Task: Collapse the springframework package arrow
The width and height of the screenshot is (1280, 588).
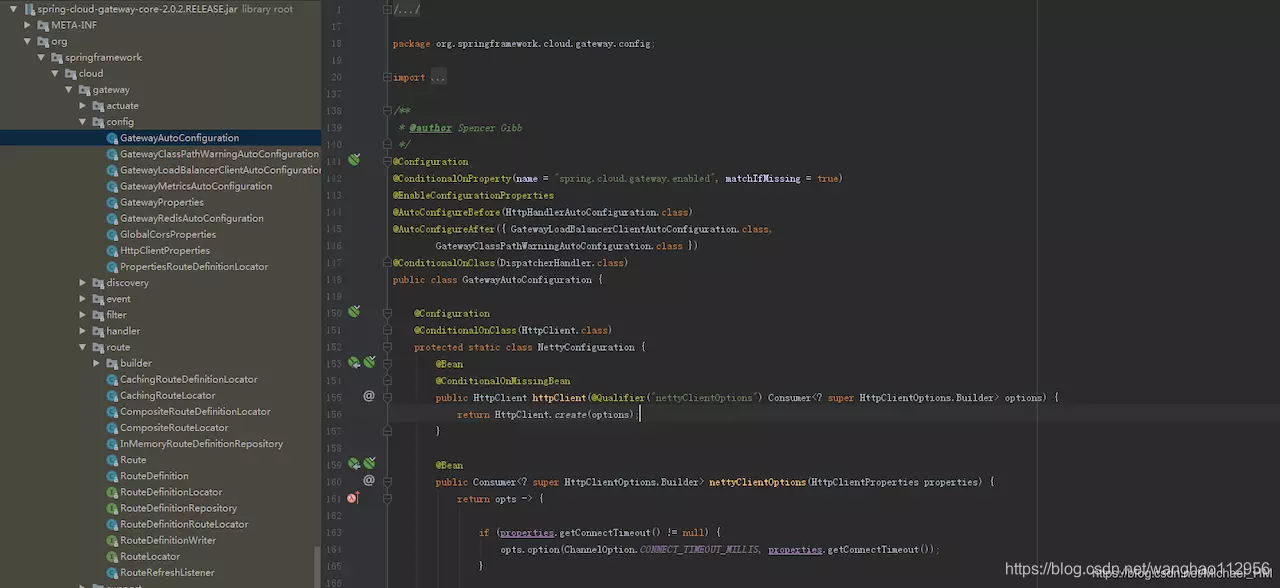Action: 41,57
